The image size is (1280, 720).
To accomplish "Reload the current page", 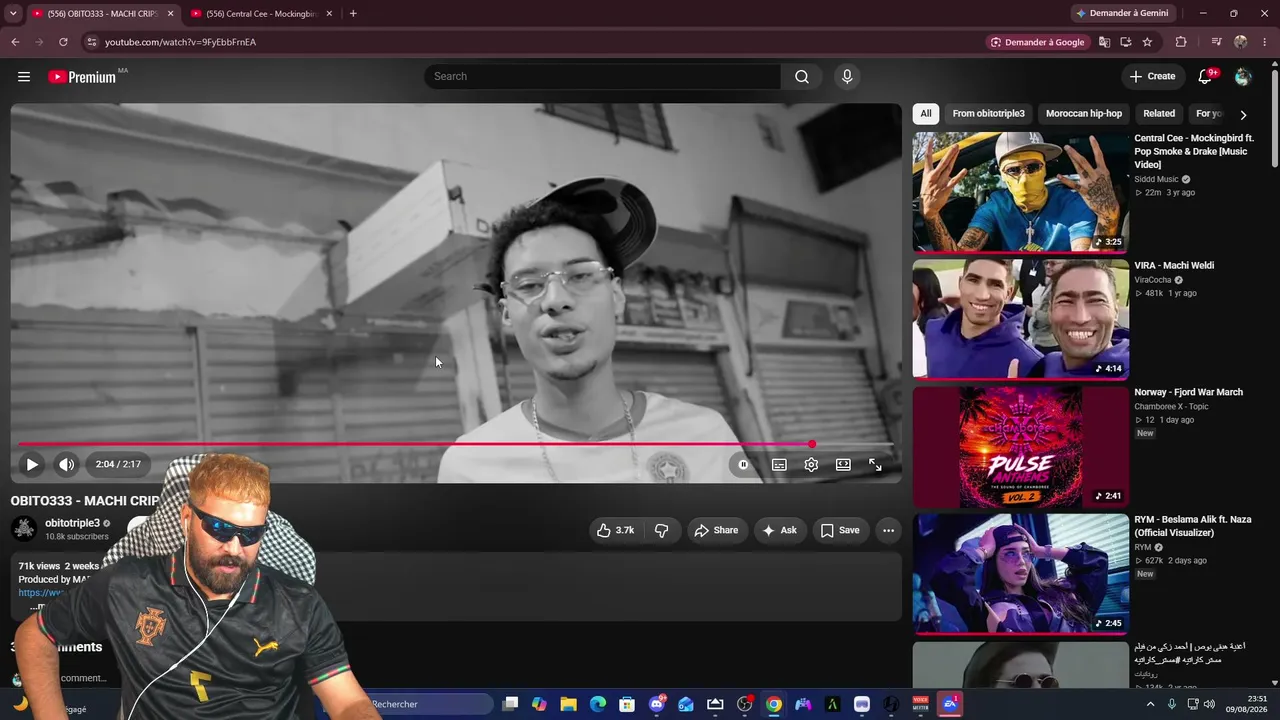I will (63, 42).
